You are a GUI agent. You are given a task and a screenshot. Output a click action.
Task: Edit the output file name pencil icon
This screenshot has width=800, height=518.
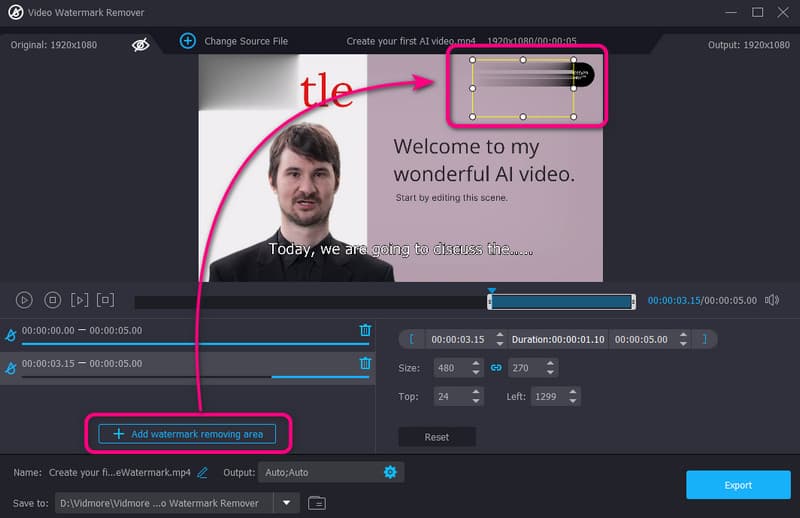pyautogui.click(x=203, y=472)
